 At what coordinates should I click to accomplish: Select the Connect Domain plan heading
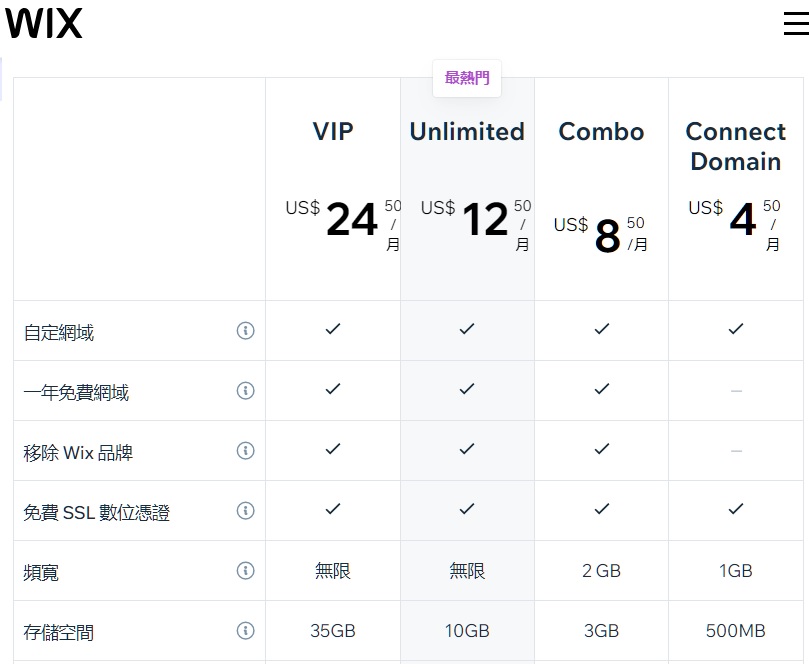(x=736, y=146)
